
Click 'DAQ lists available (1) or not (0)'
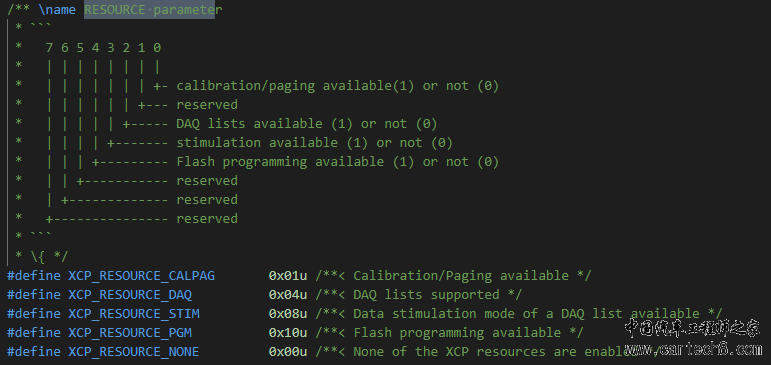pyautogui.click(x=306, y=124)
